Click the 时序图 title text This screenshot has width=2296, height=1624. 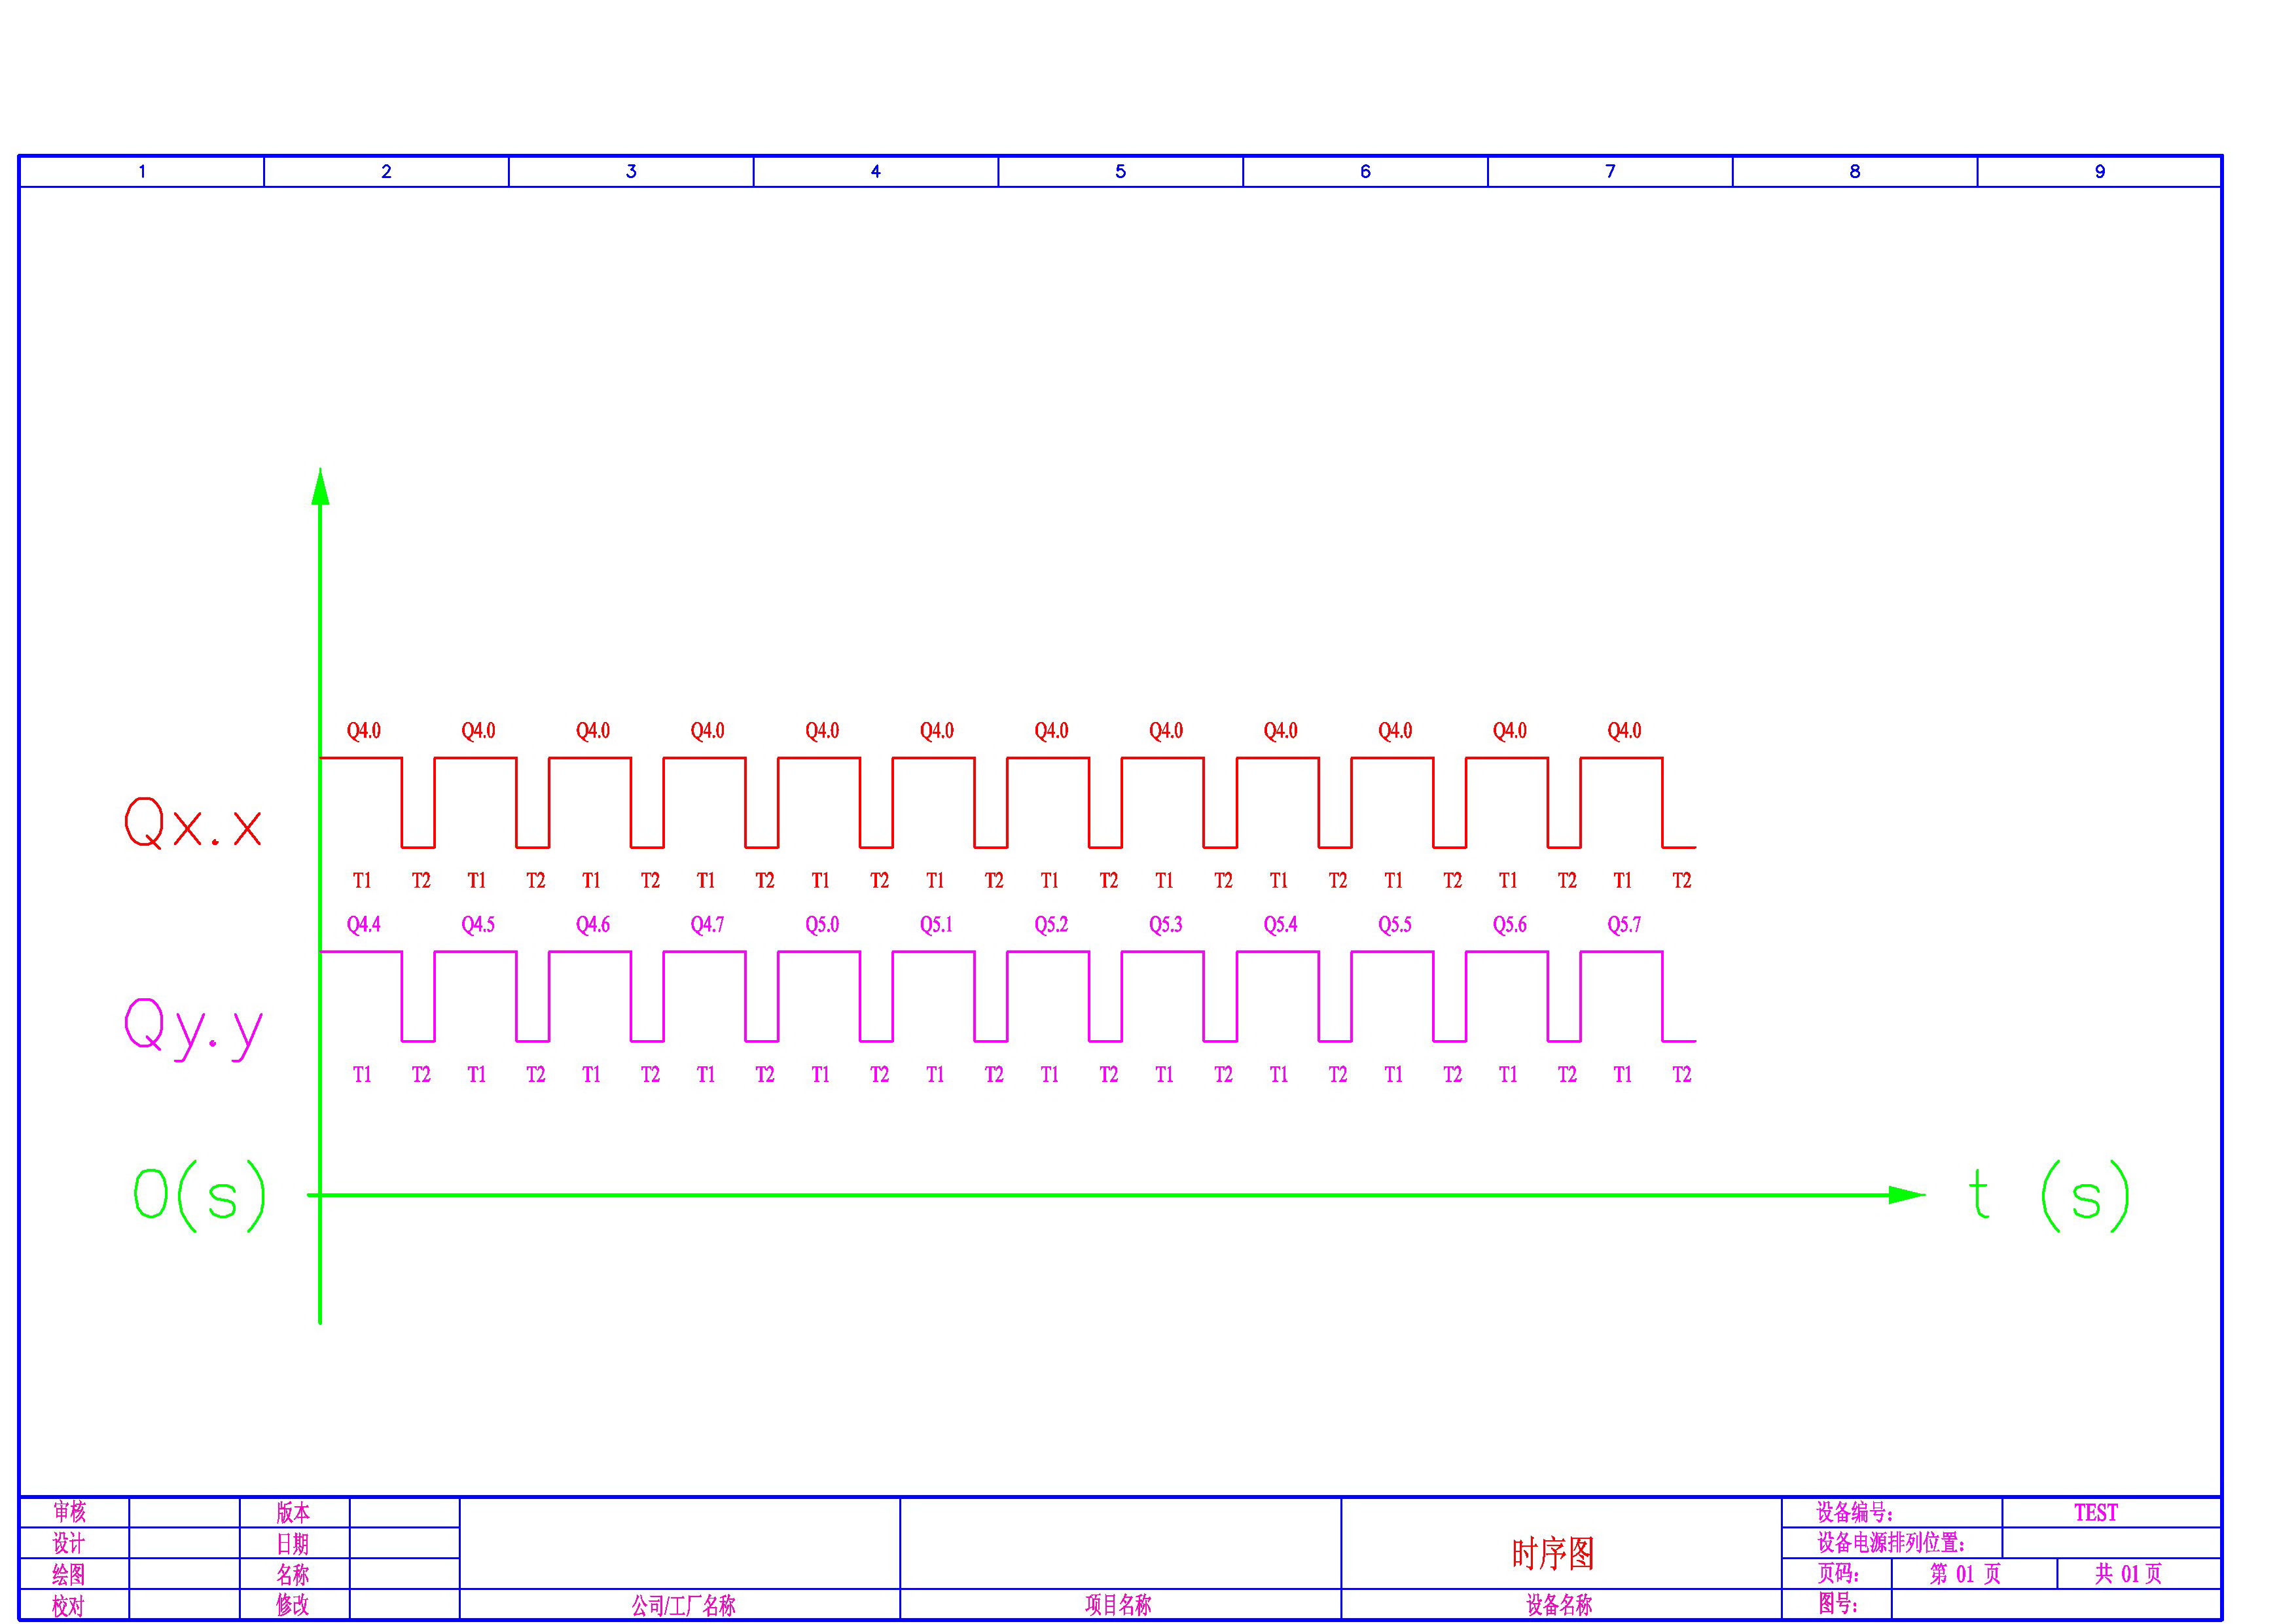[1552, 1553]
